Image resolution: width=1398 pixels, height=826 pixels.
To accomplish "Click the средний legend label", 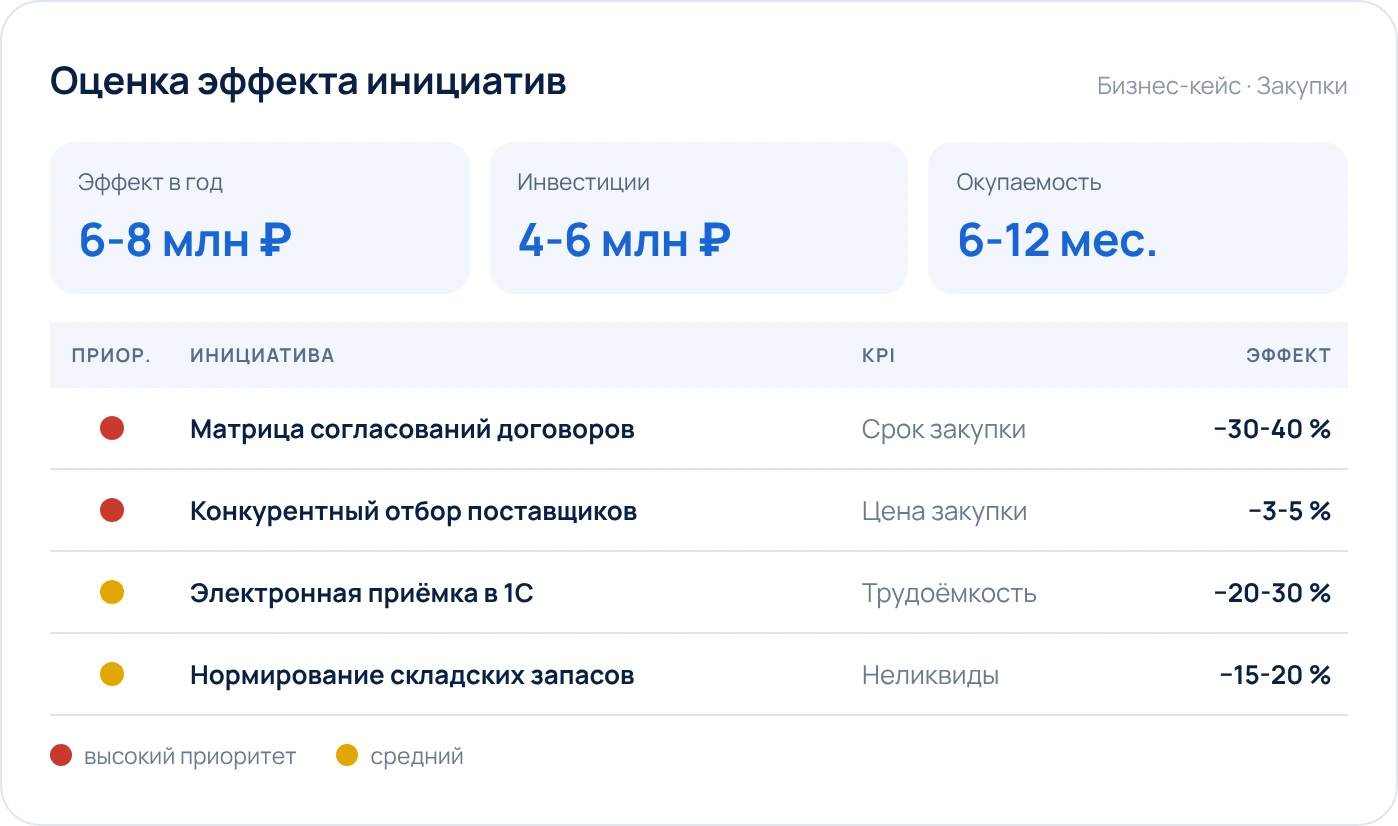I will point(417,756).
